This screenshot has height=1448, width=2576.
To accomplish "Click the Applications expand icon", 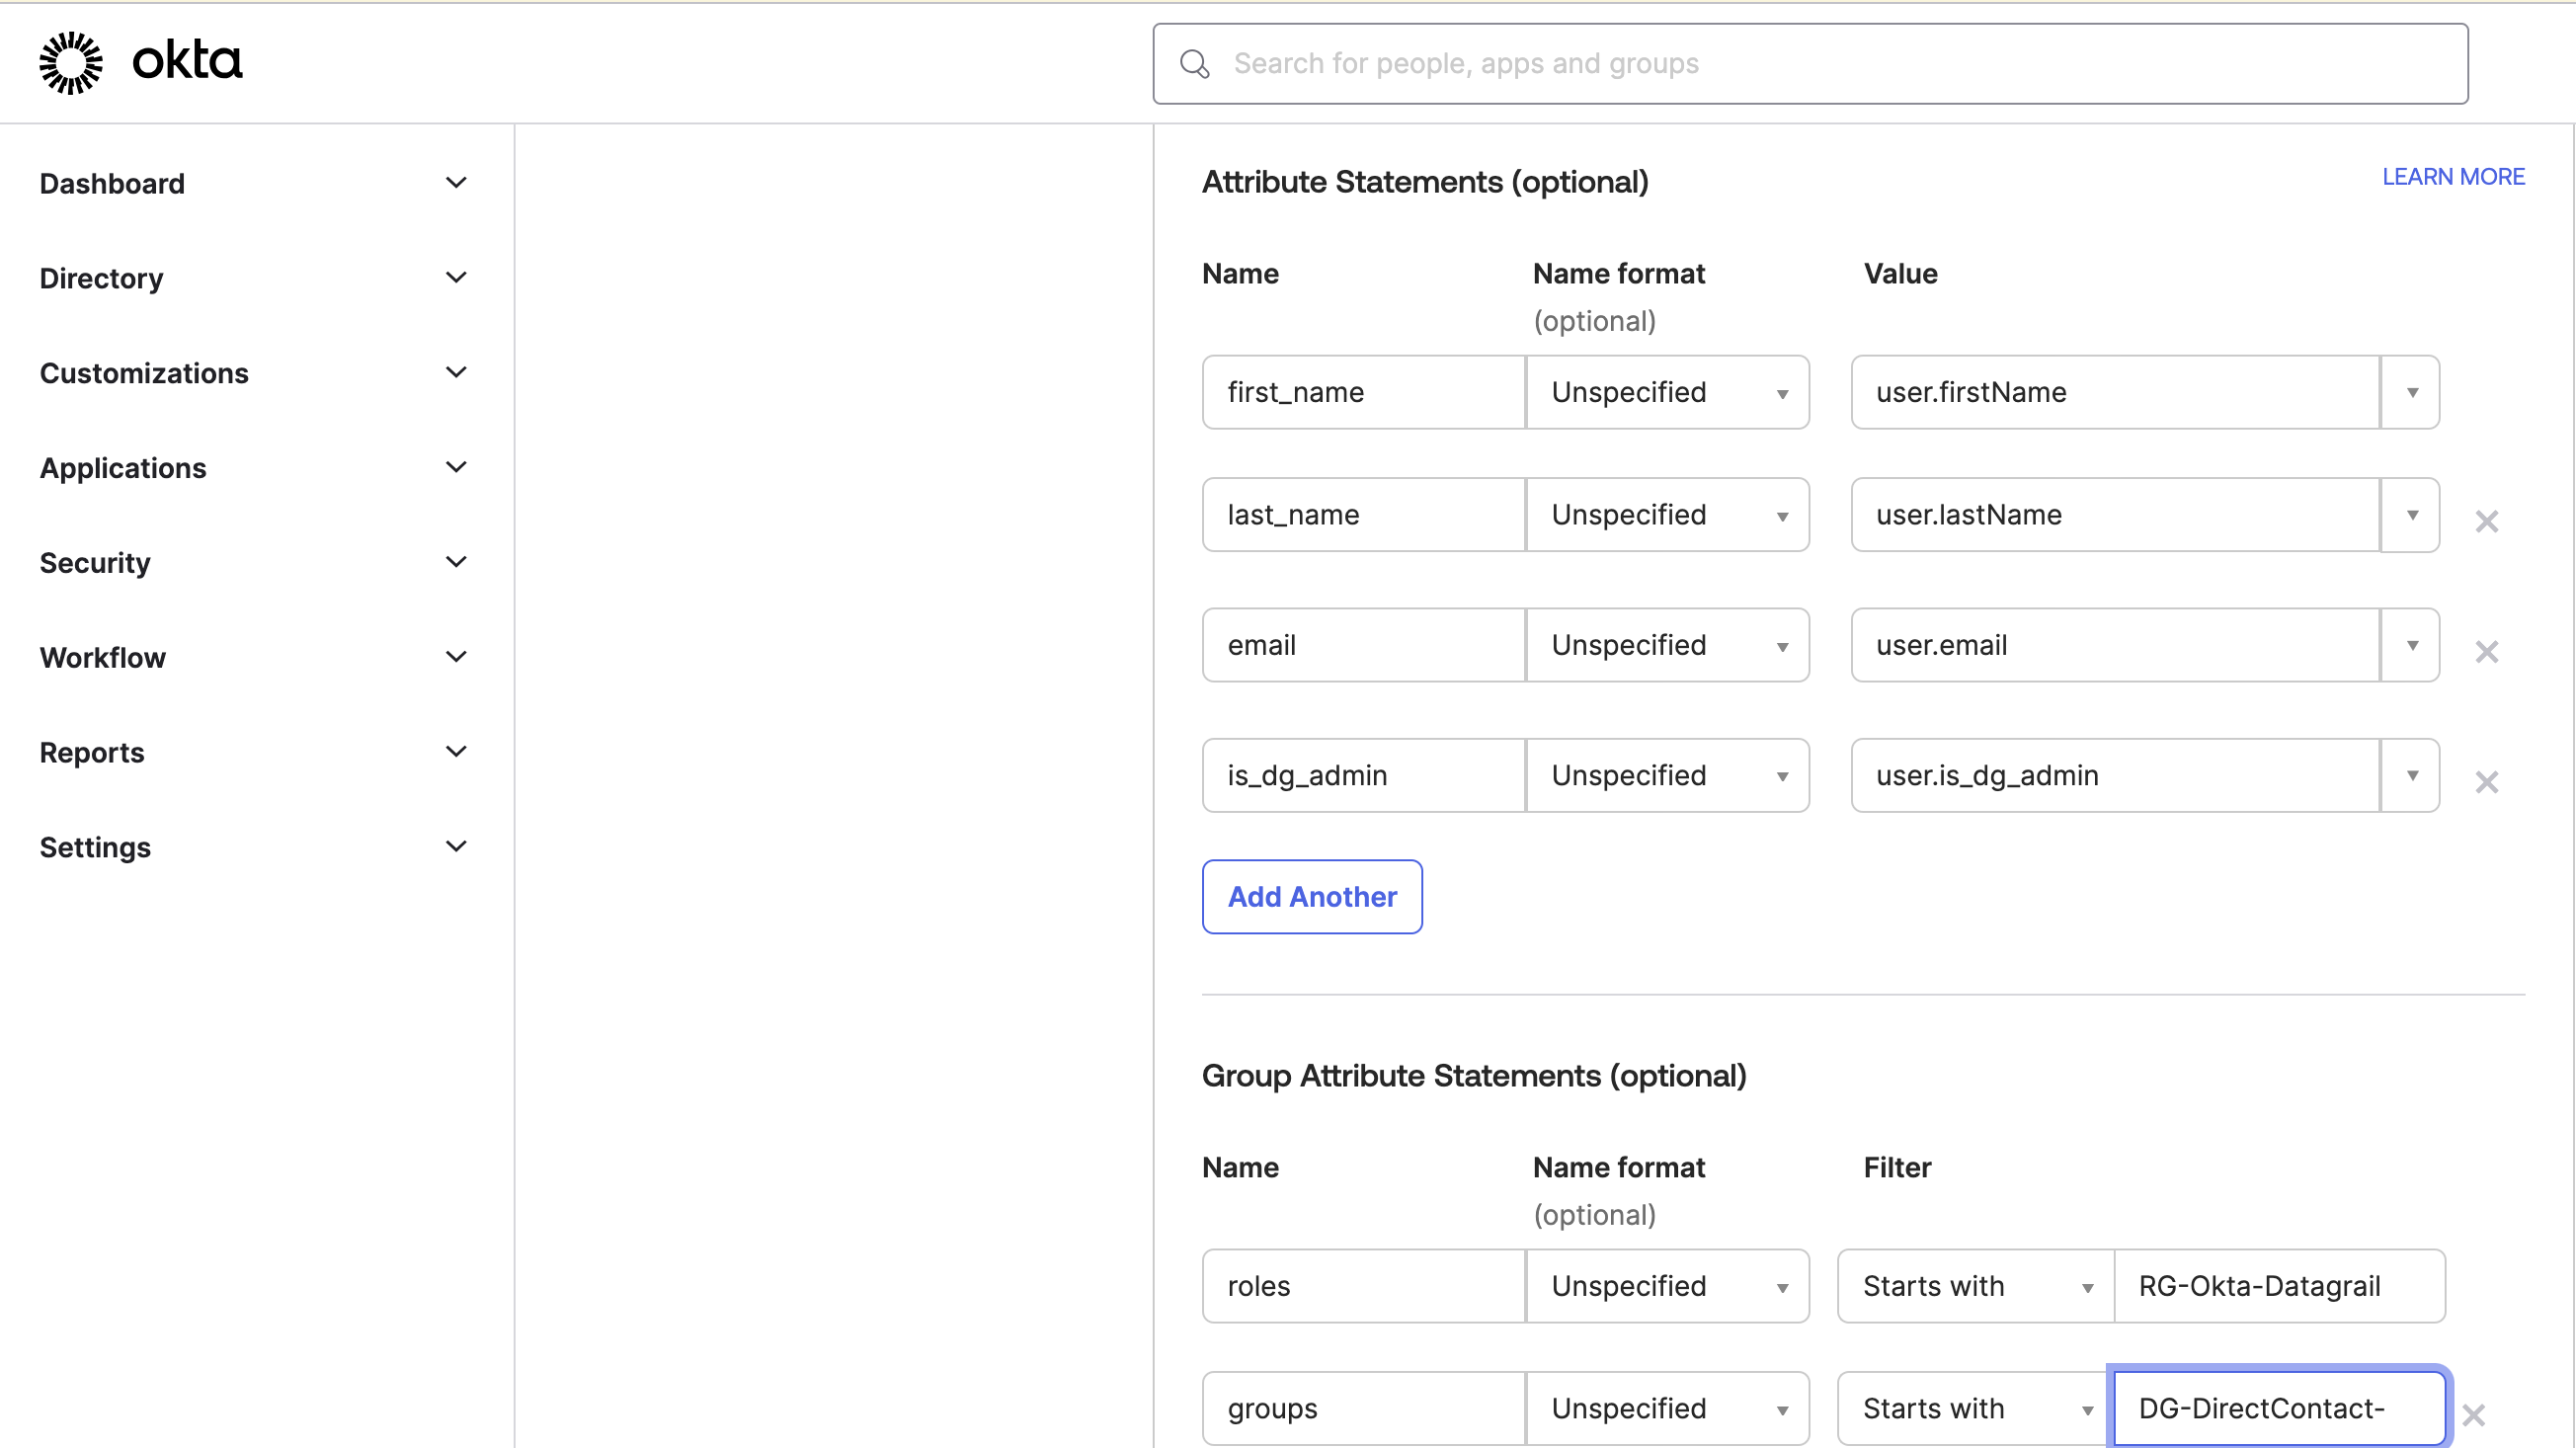I will coord(456,467).
